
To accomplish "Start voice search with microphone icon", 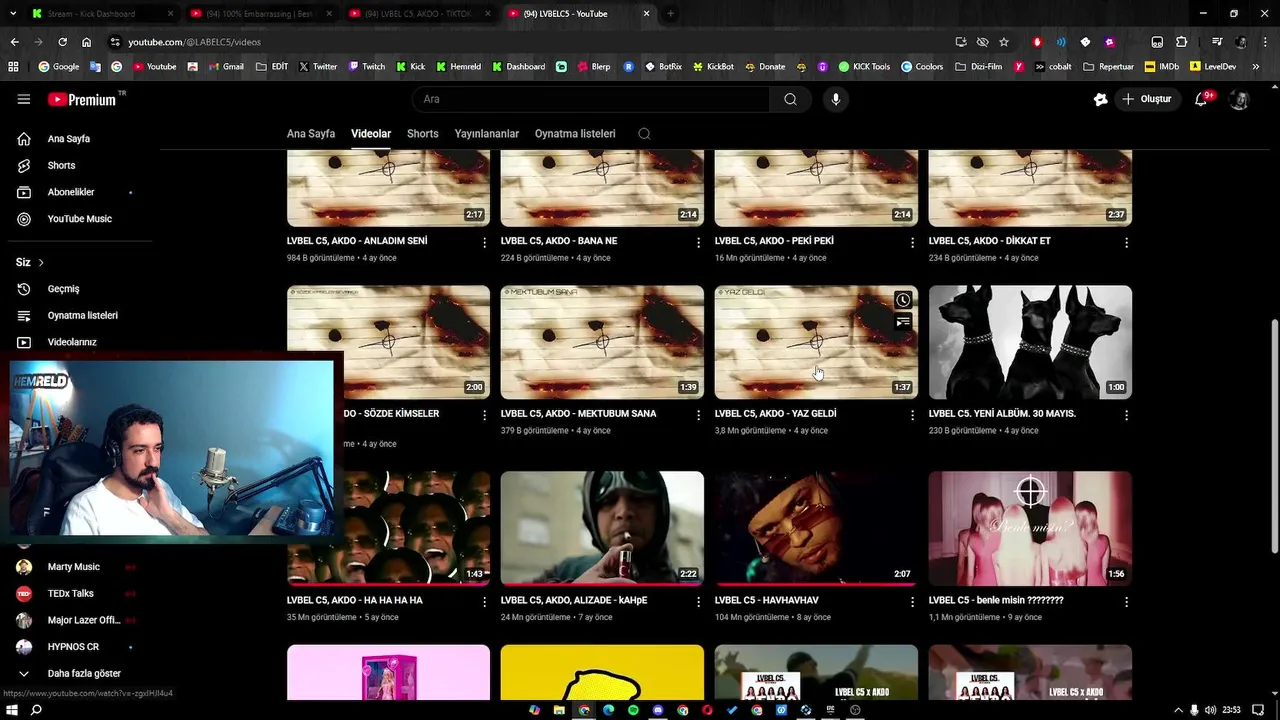I will click(836, 99).
